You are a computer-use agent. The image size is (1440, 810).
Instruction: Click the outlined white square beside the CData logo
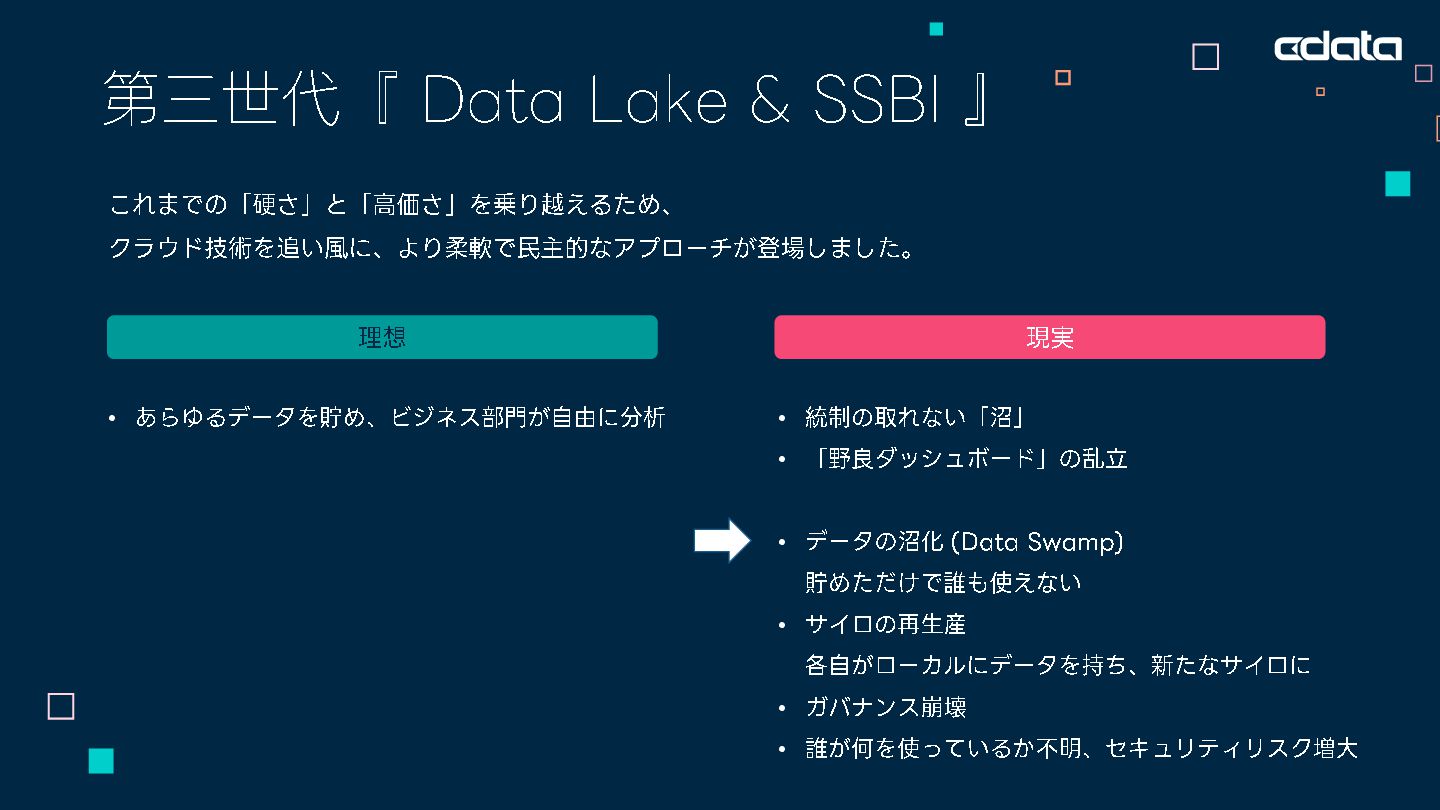1206,57
